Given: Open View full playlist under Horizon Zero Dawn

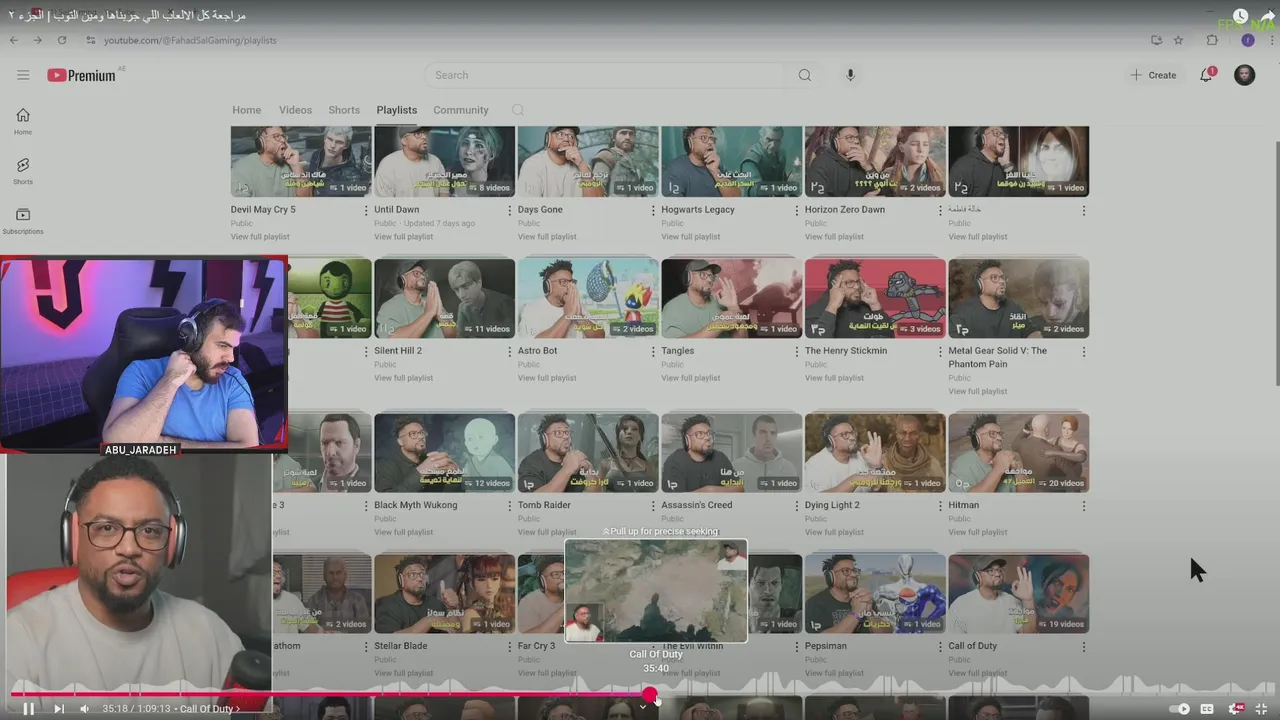Looking at the screenshot, I should click(834, 237).
